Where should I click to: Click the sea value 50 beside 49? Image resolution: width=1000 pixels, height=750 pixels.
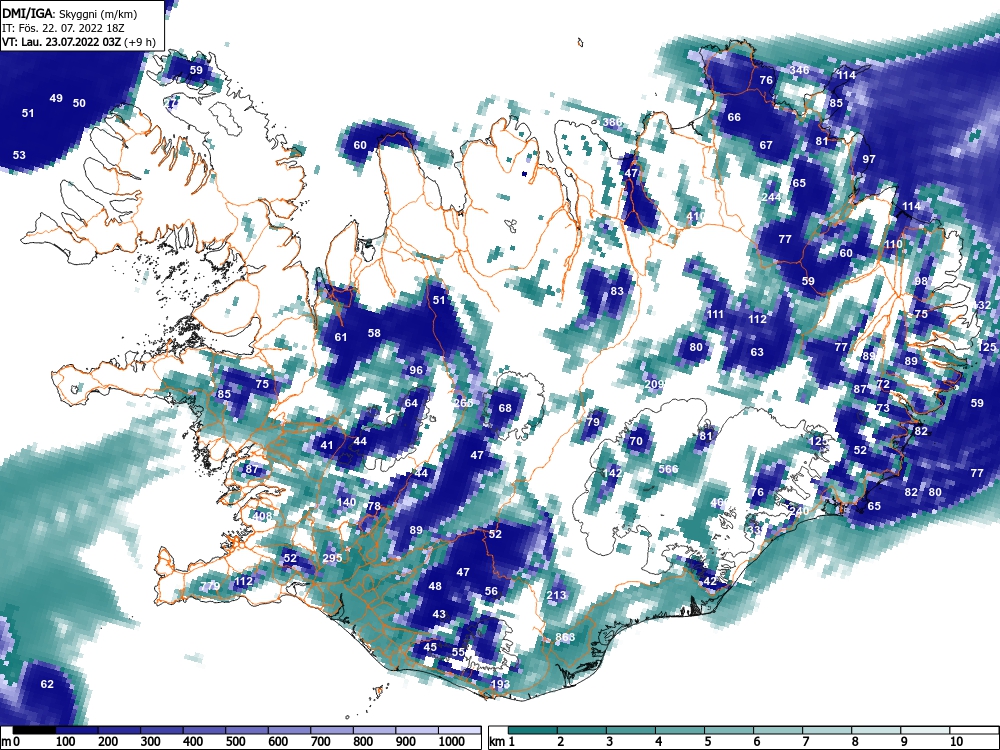79,103
